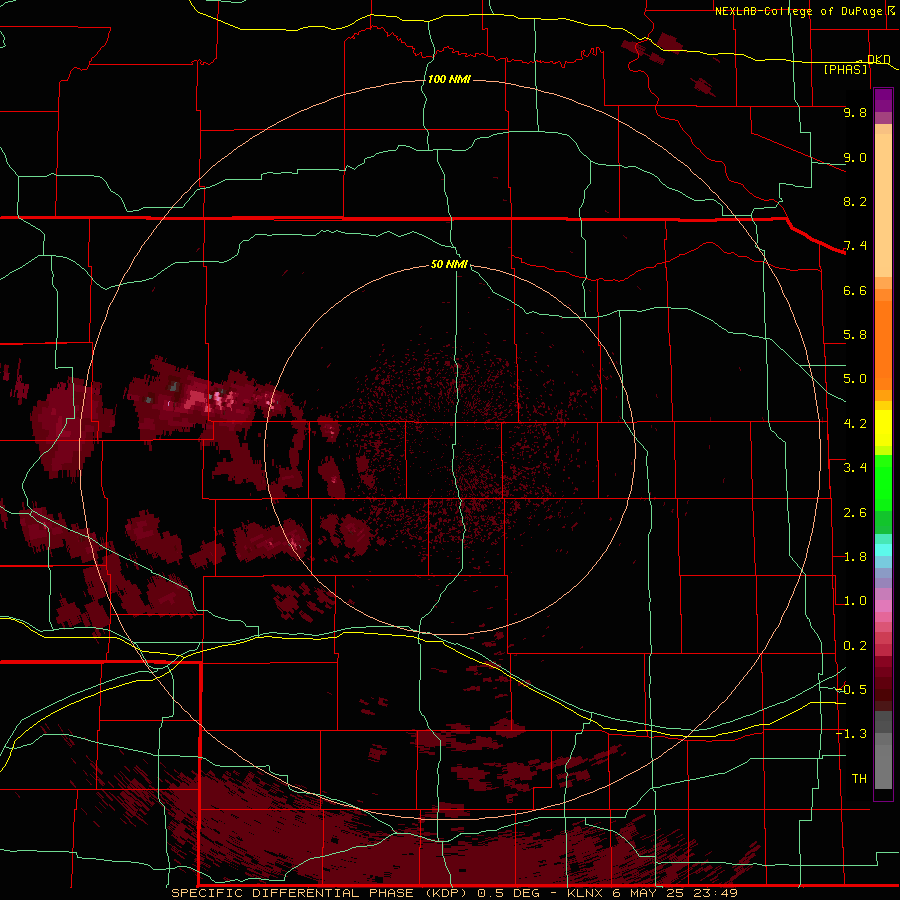Click the 9.0 scale value
This screenshot has width=900, height=900.
(x=855, y=157)
